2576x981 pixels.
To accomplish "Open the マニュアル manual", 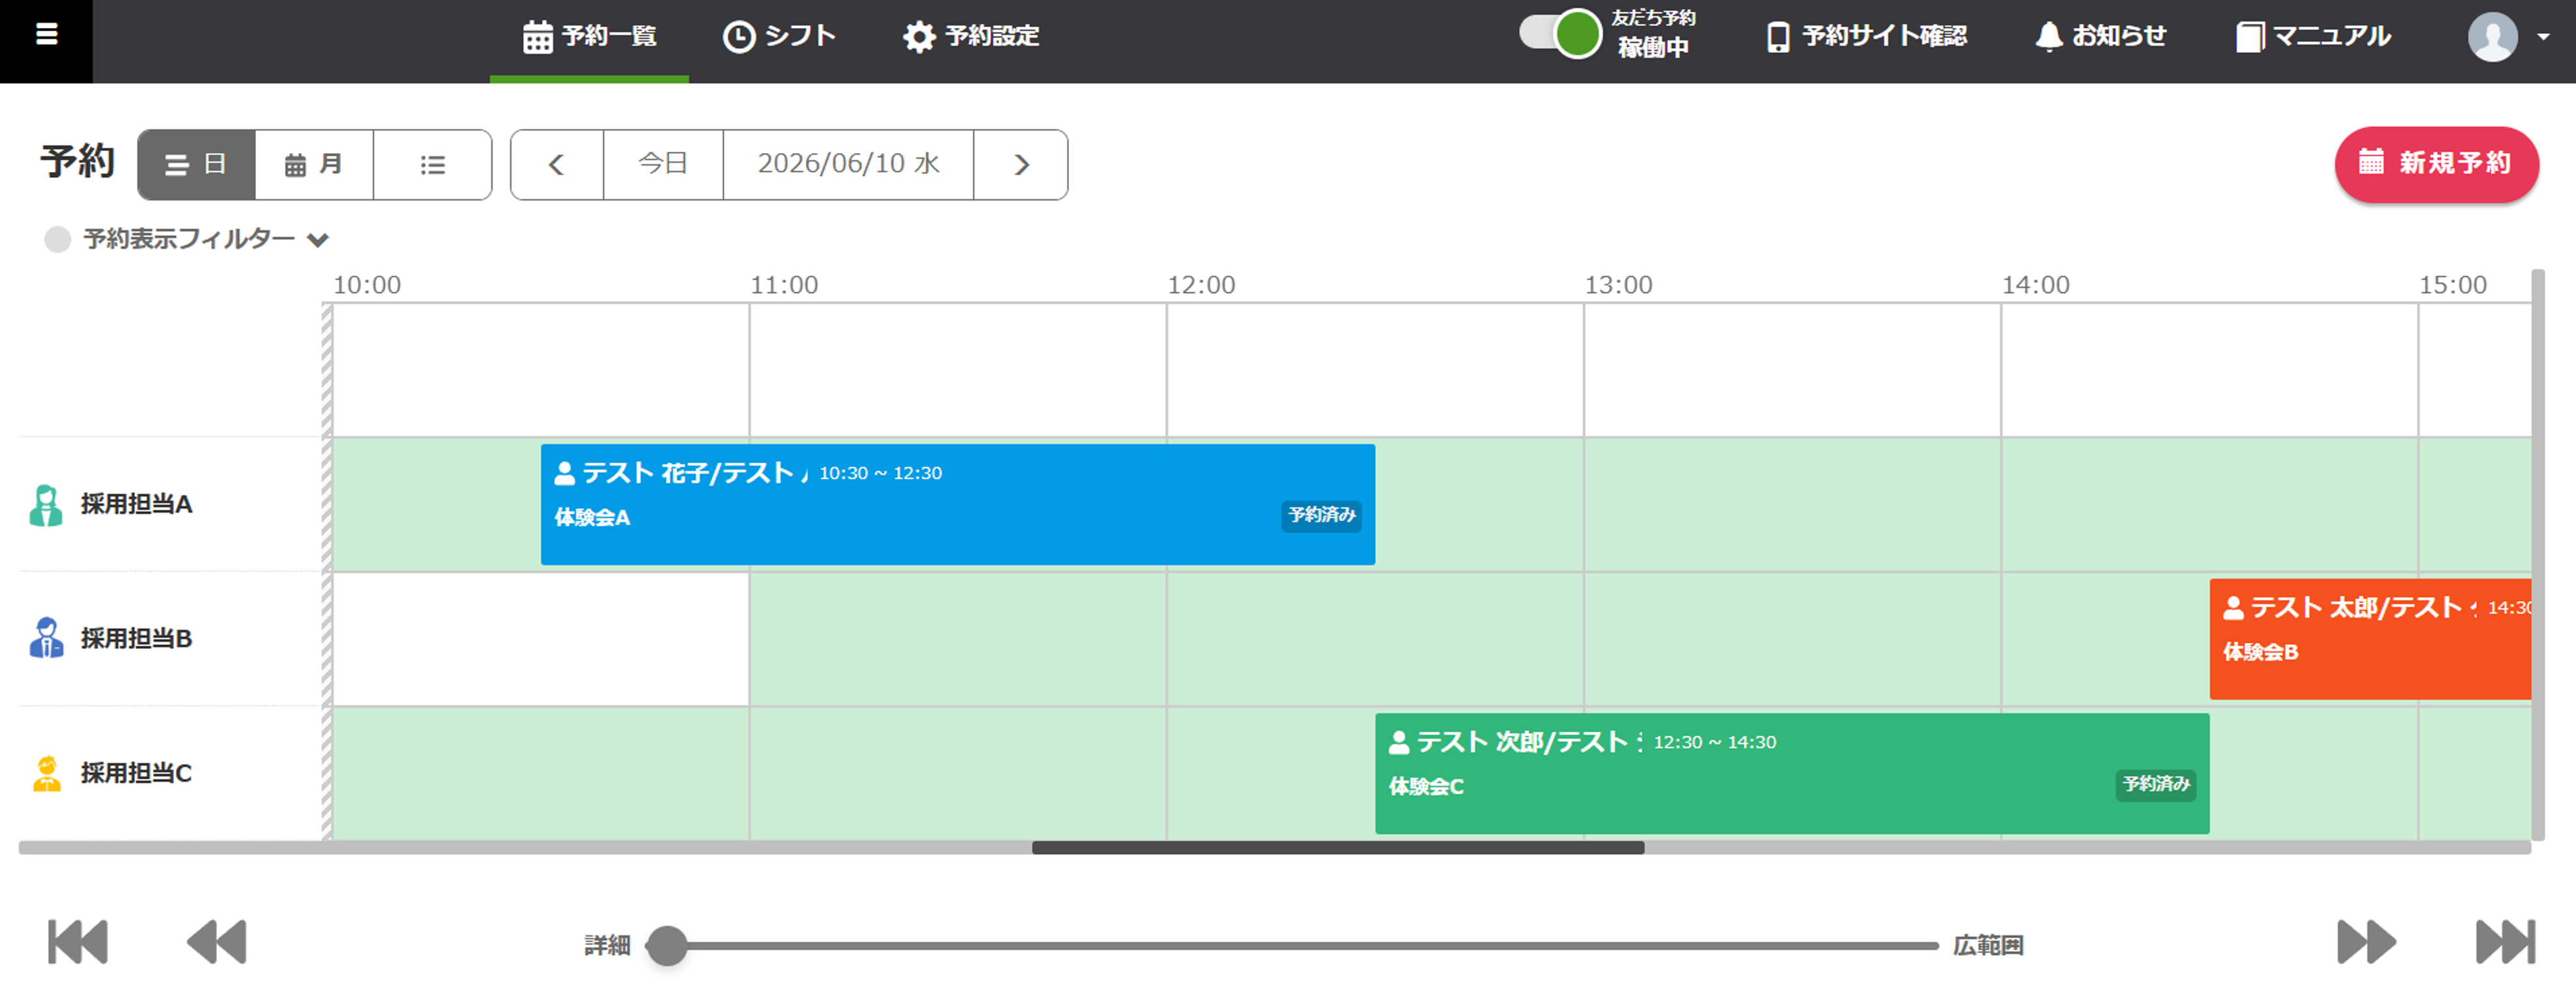I will [2313, 37].
